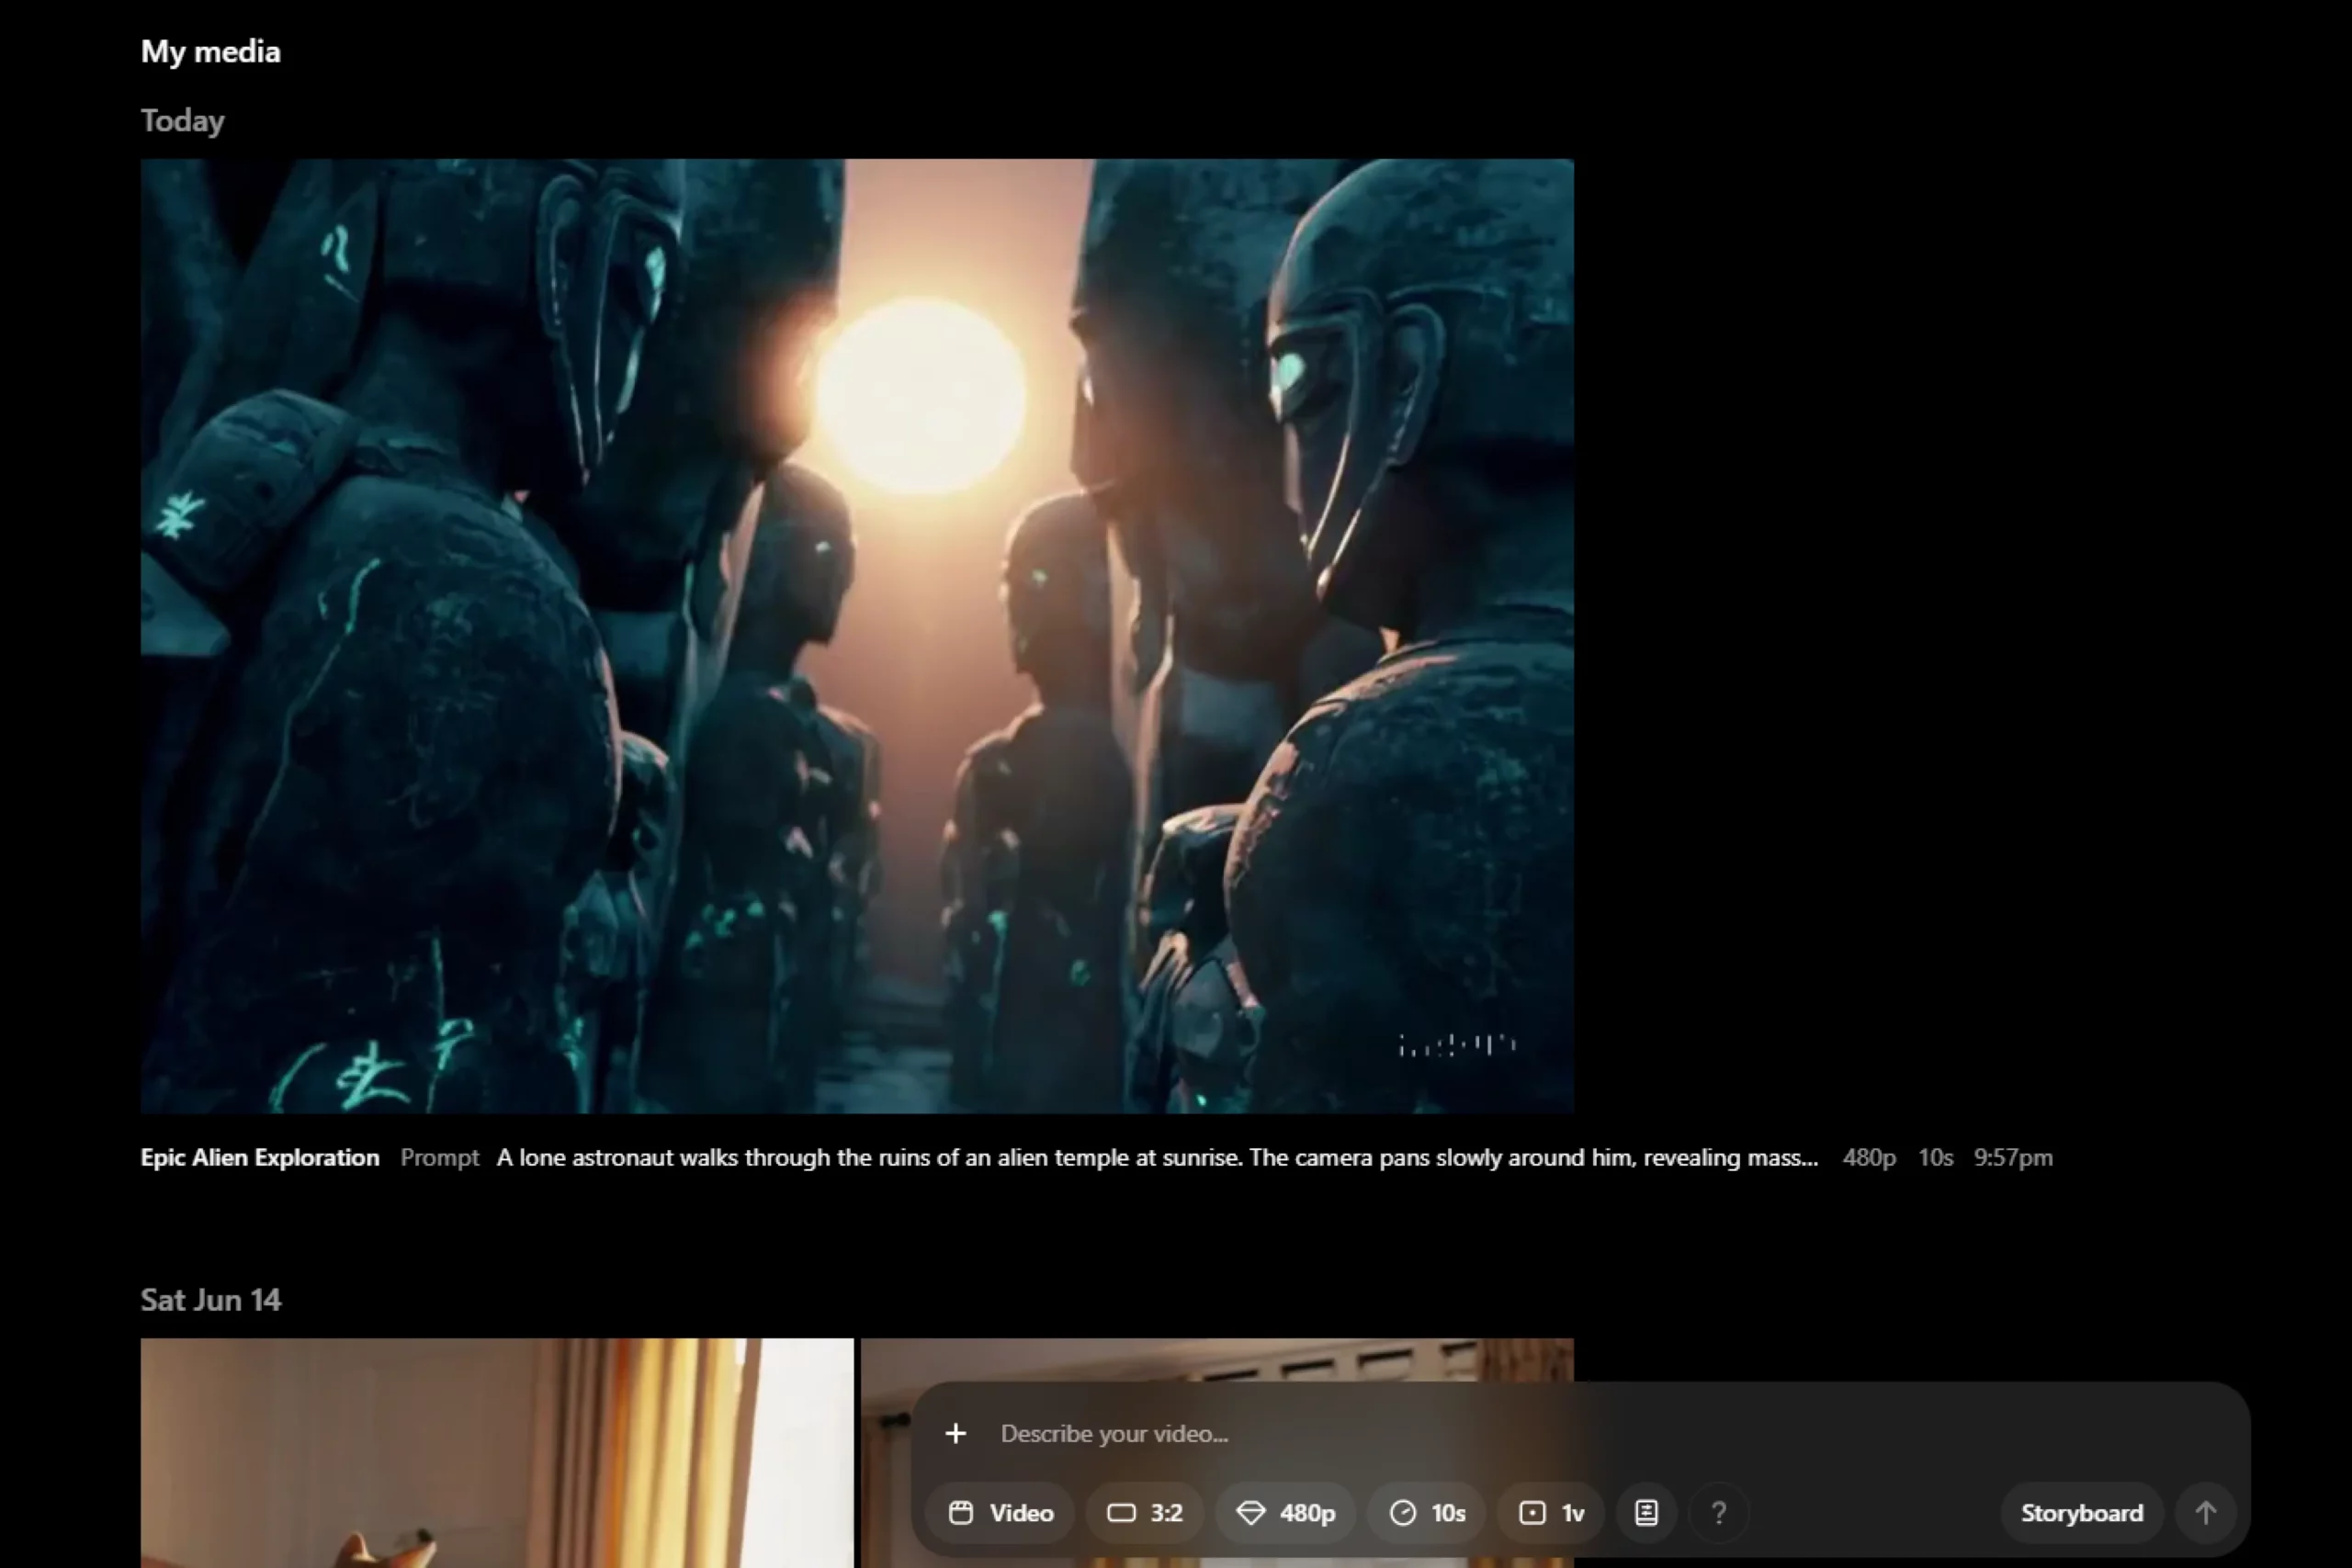2352x1568 pixels.
Task: Click the question mark help icon
Action: [1718, 1512]
